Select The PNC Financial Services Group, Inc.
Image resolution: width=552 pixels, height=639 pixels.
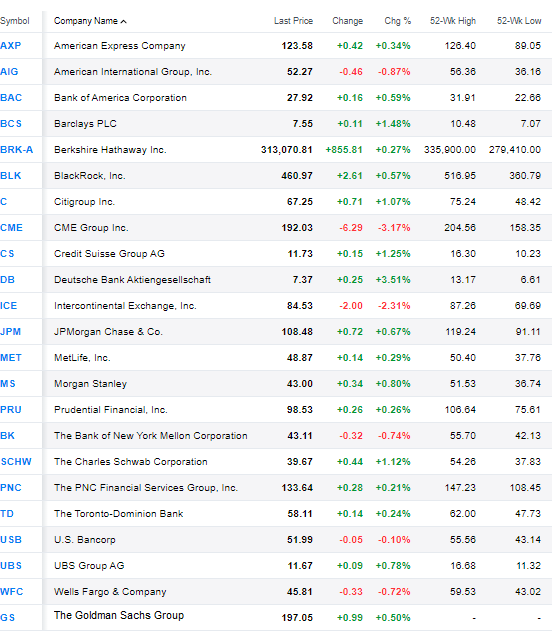(146, 488)
